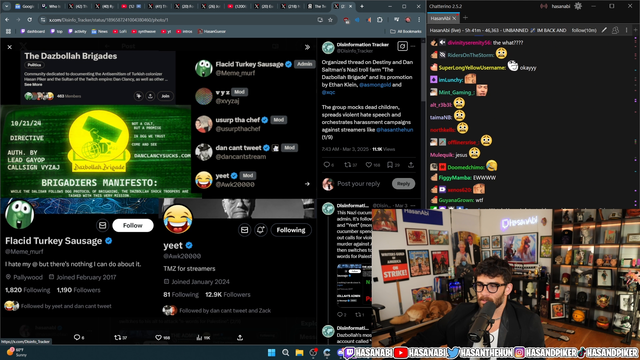Bookmark this page with the star icon
The width and height of the screenshot is (640, 360).
[x=330, y=20]
